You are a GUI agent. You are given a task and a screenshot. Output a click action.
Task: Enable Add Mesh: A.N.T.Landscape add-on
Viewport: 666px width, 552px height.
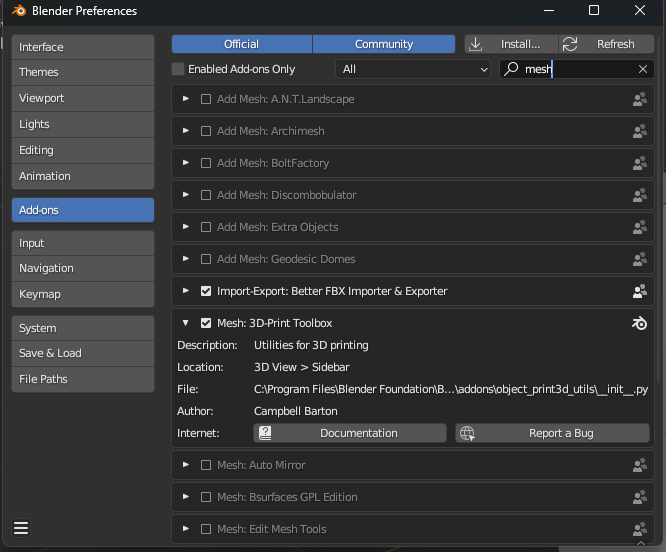(x=206, y=99)
